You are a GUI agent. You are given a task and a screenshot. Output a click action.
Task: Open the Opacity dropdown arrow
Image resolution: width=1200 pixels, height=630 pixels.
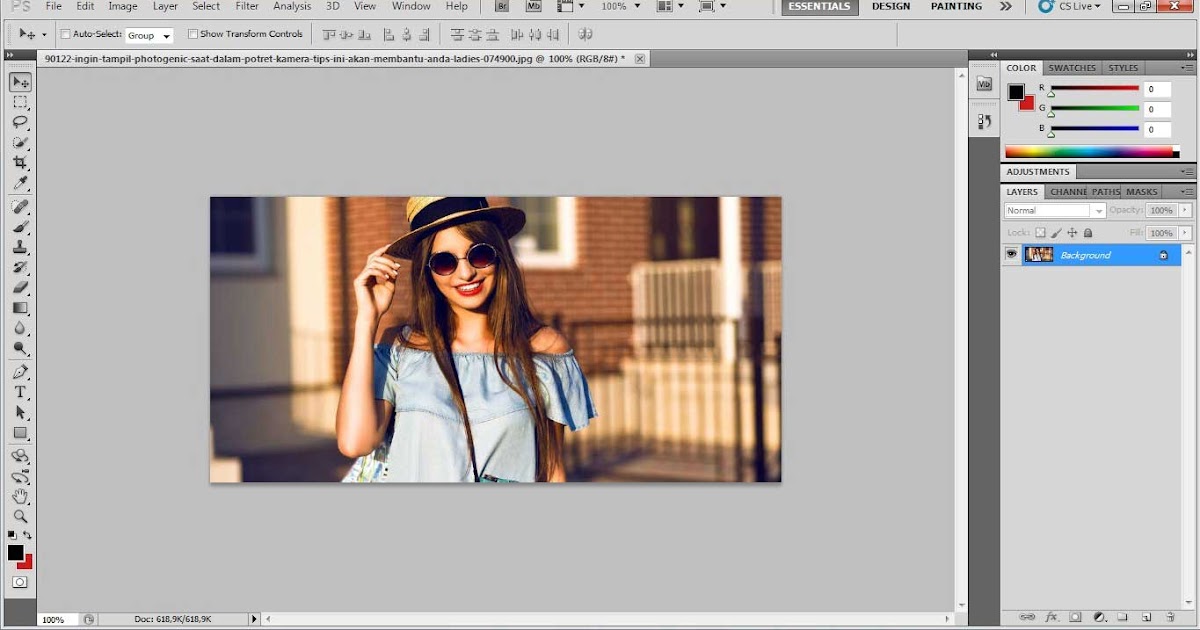(x=1186, y=210)
